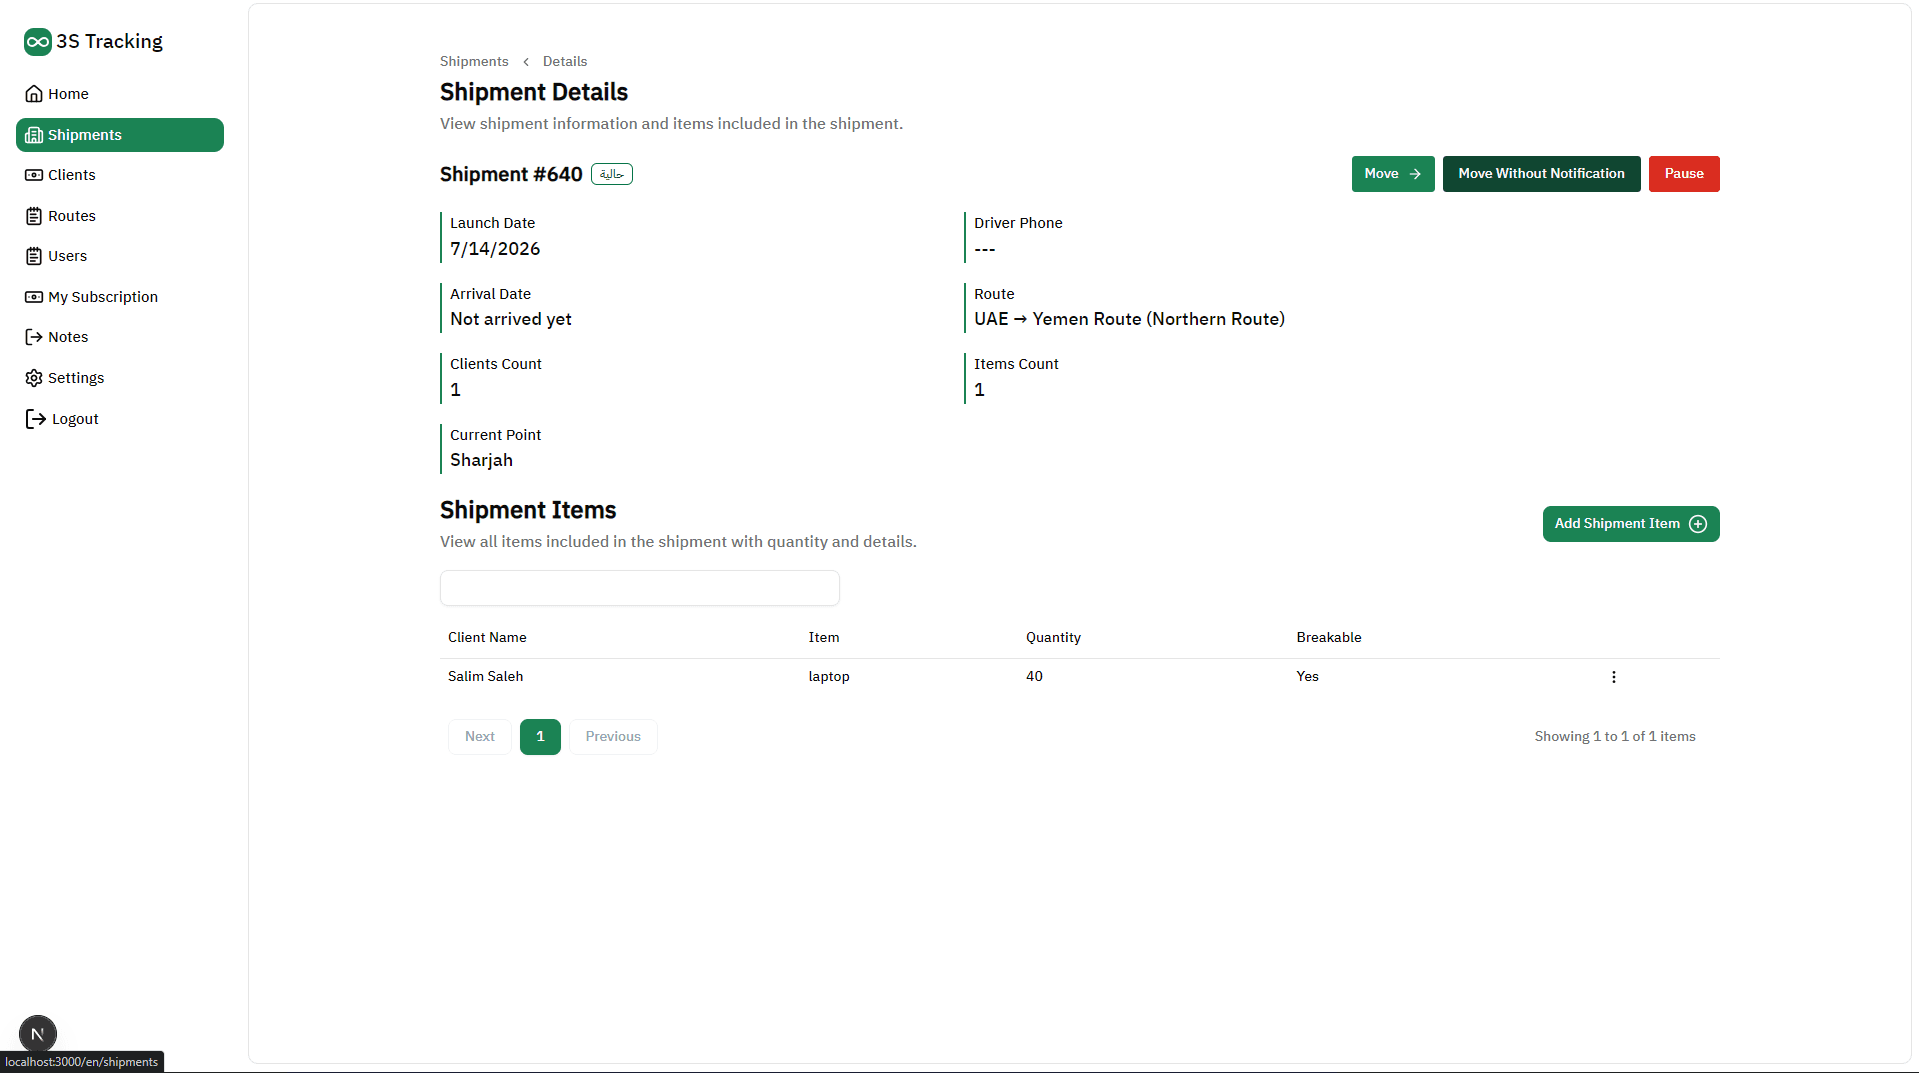Click the Routes clipboard icon

[x=34, y=216]
